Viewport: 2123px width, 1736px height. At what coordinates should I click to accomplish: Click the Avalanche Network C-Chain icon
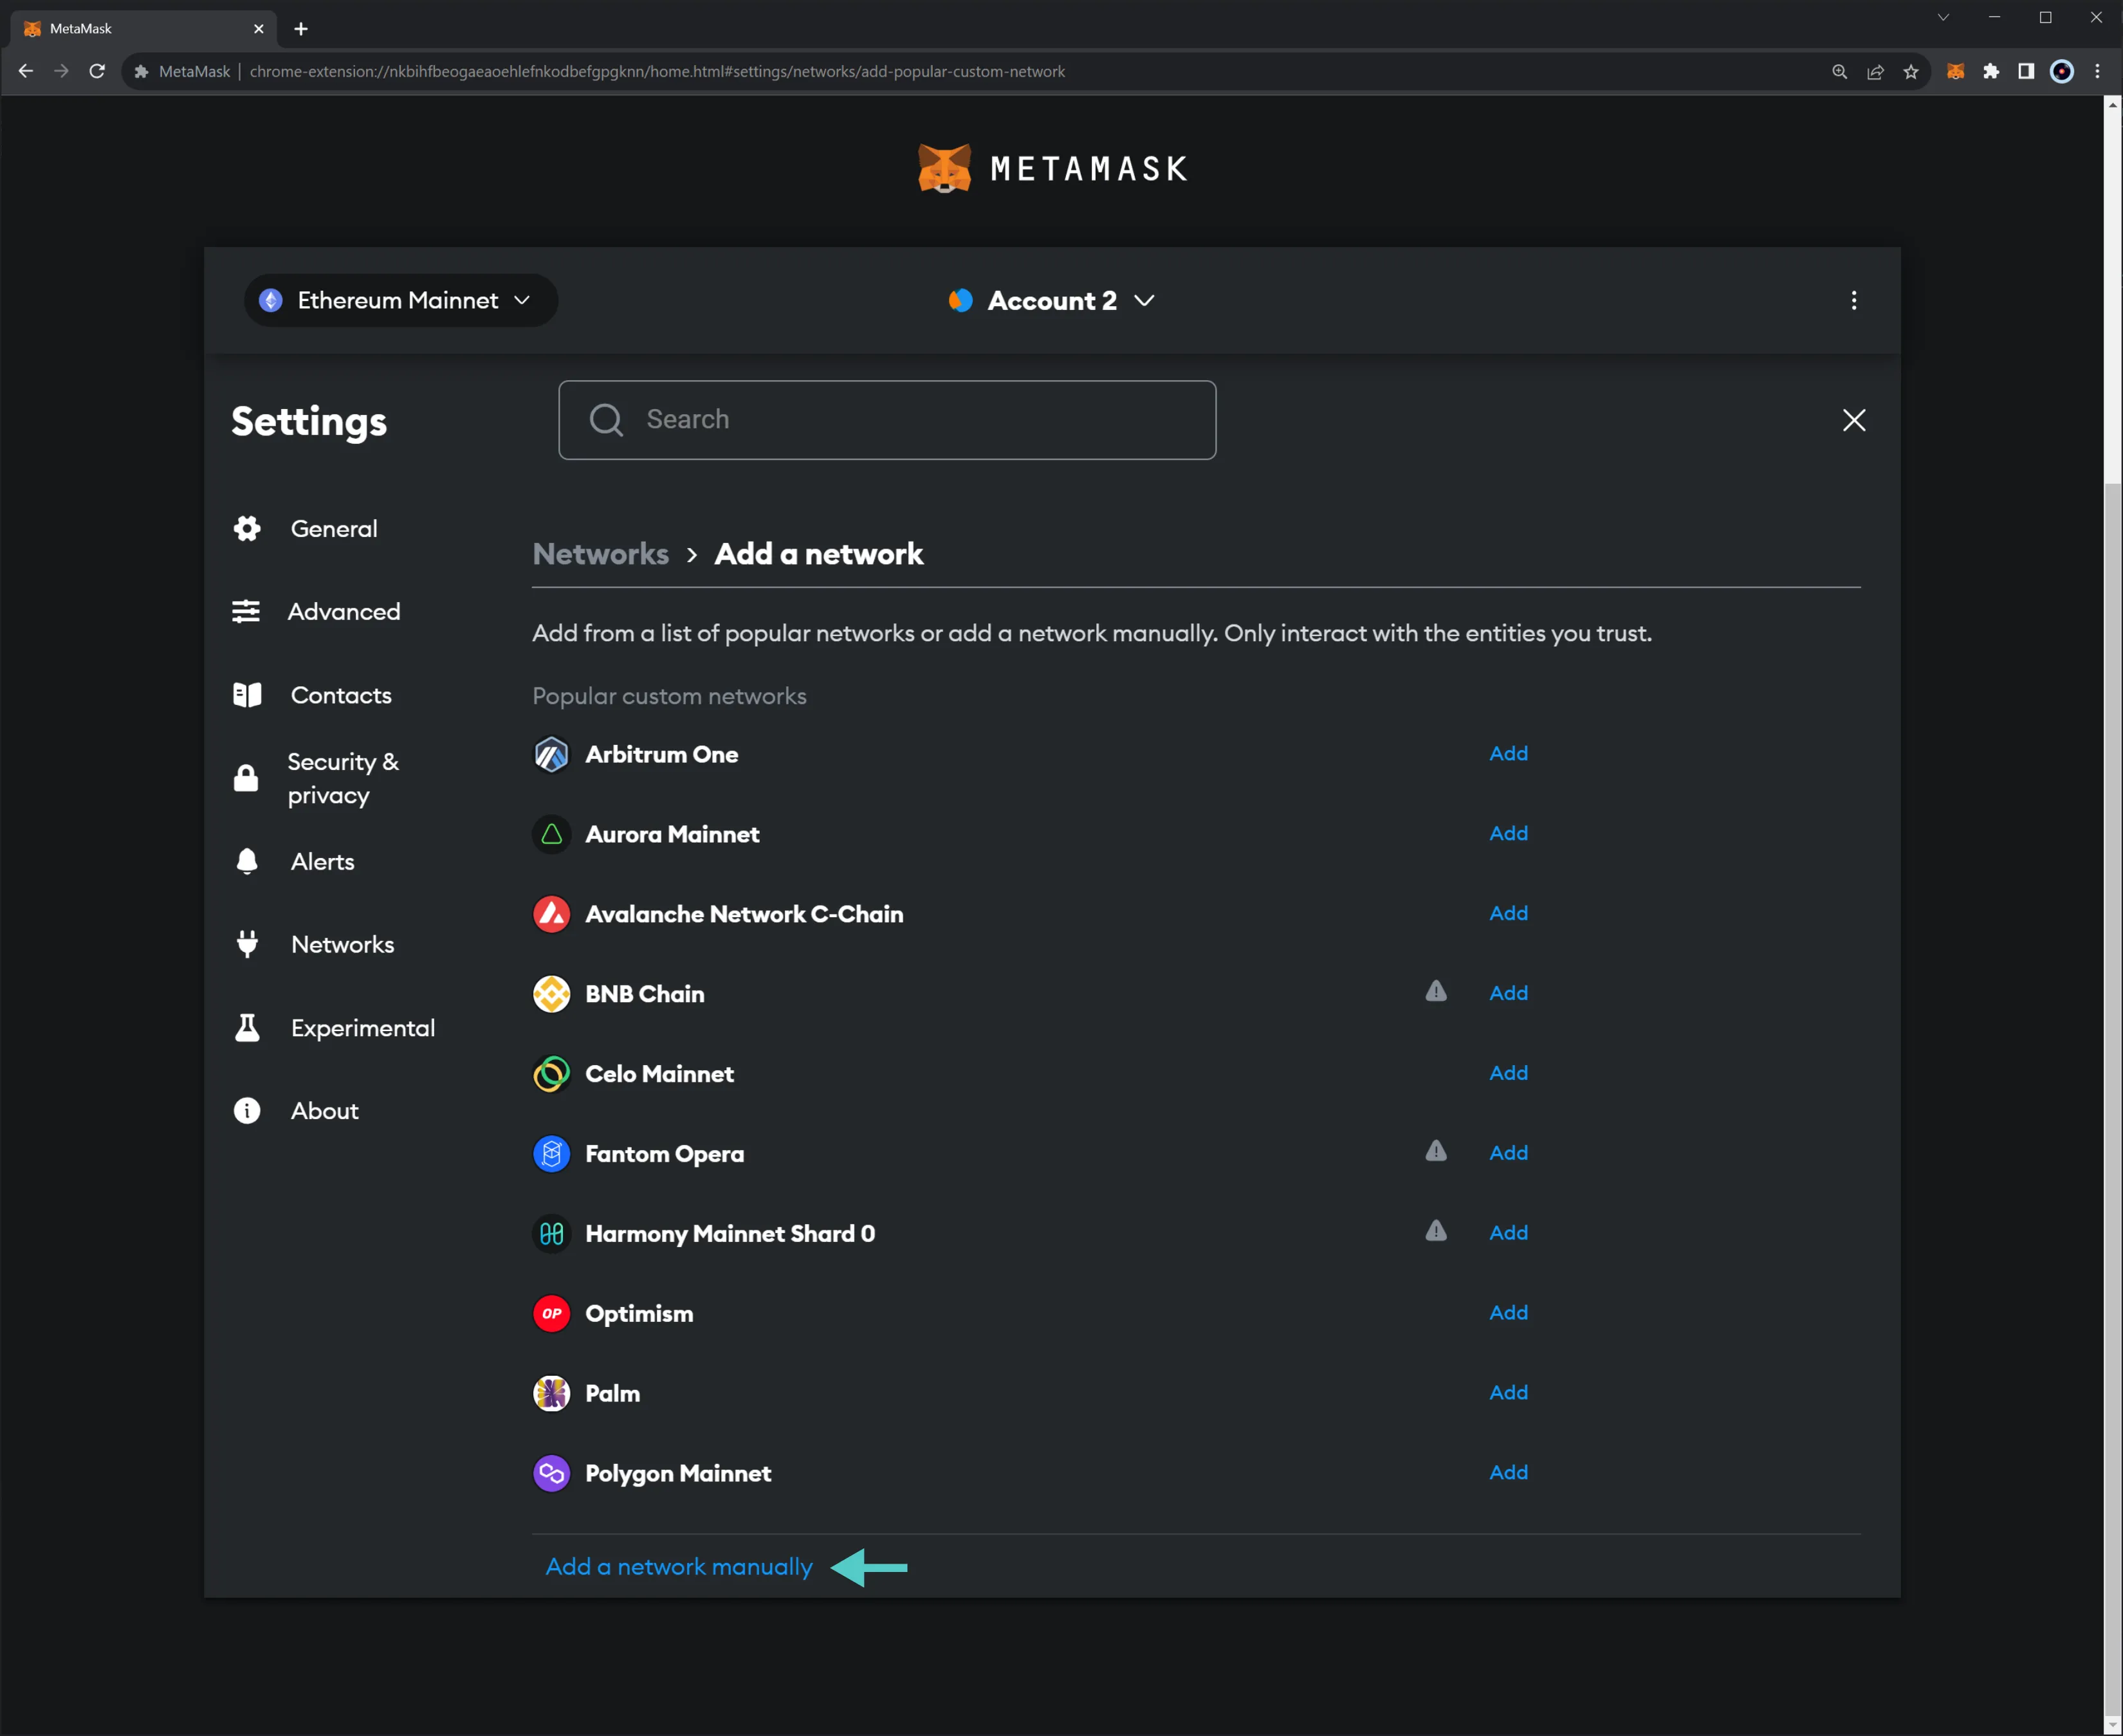pyautogui.click(x=554, y=913)
